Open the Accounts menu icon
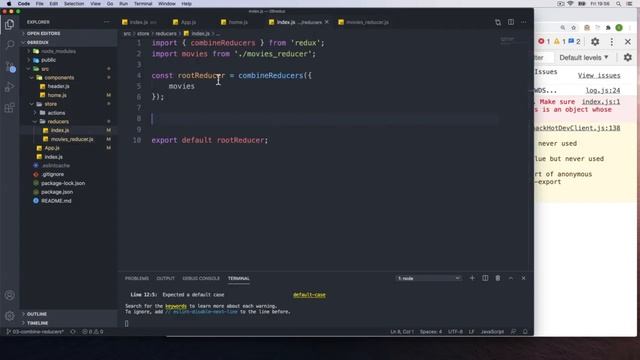Viewport: 640px width, 360px height. coord(9,295)
